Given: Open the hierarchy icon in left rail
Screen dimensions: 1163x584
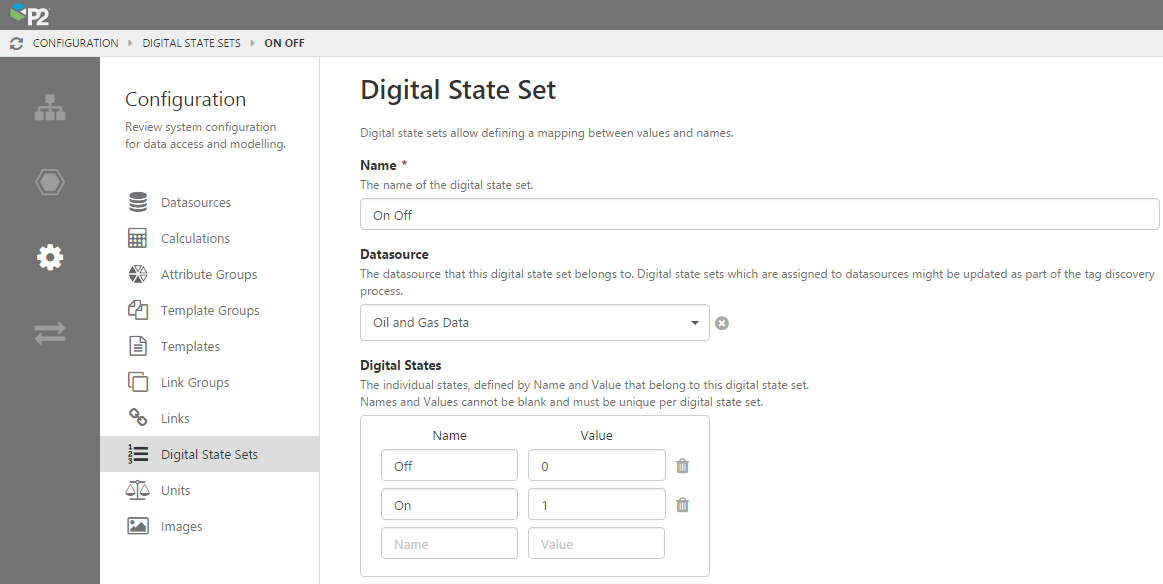Looking at the screenshot, I should pyautogui.click(x=50, y=108).
